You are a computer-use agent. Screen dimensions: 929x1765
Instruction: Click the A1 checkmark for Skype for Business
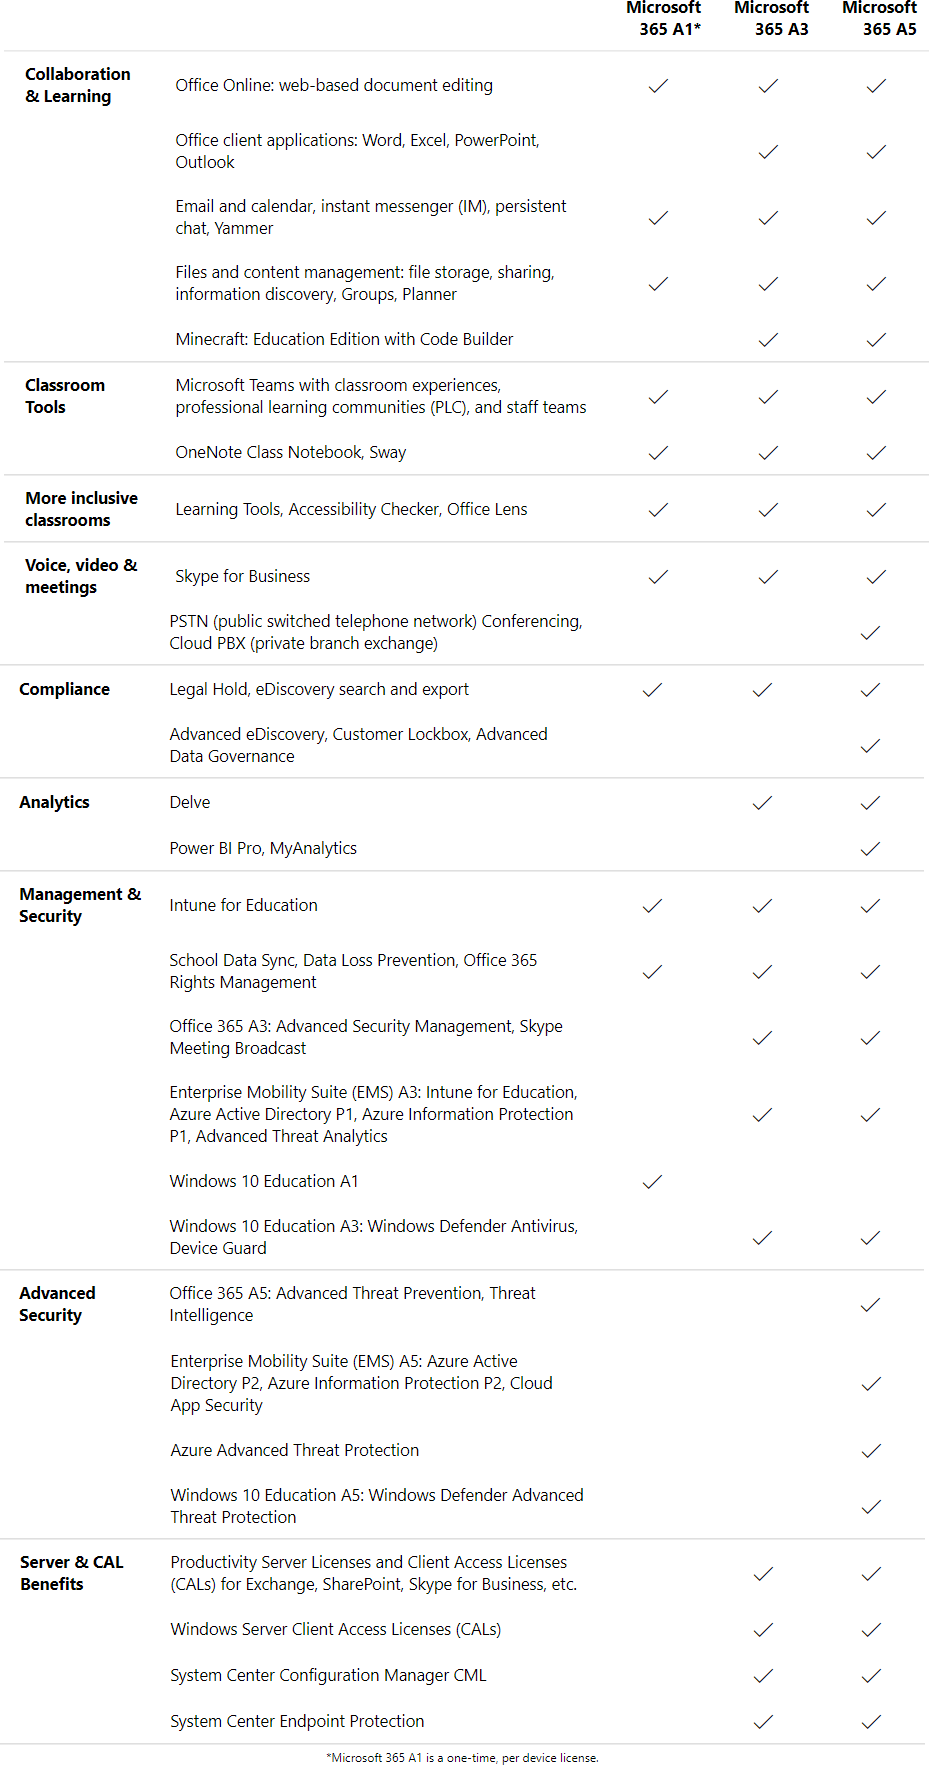point(658,577)
